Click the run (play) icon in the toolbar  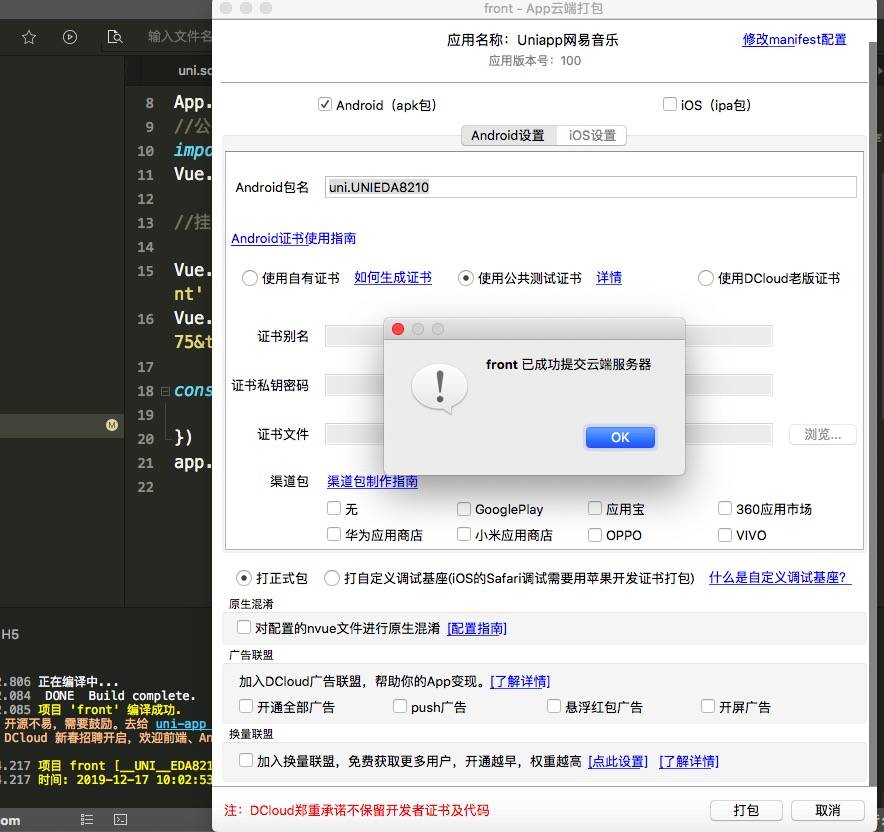point(70,37)
